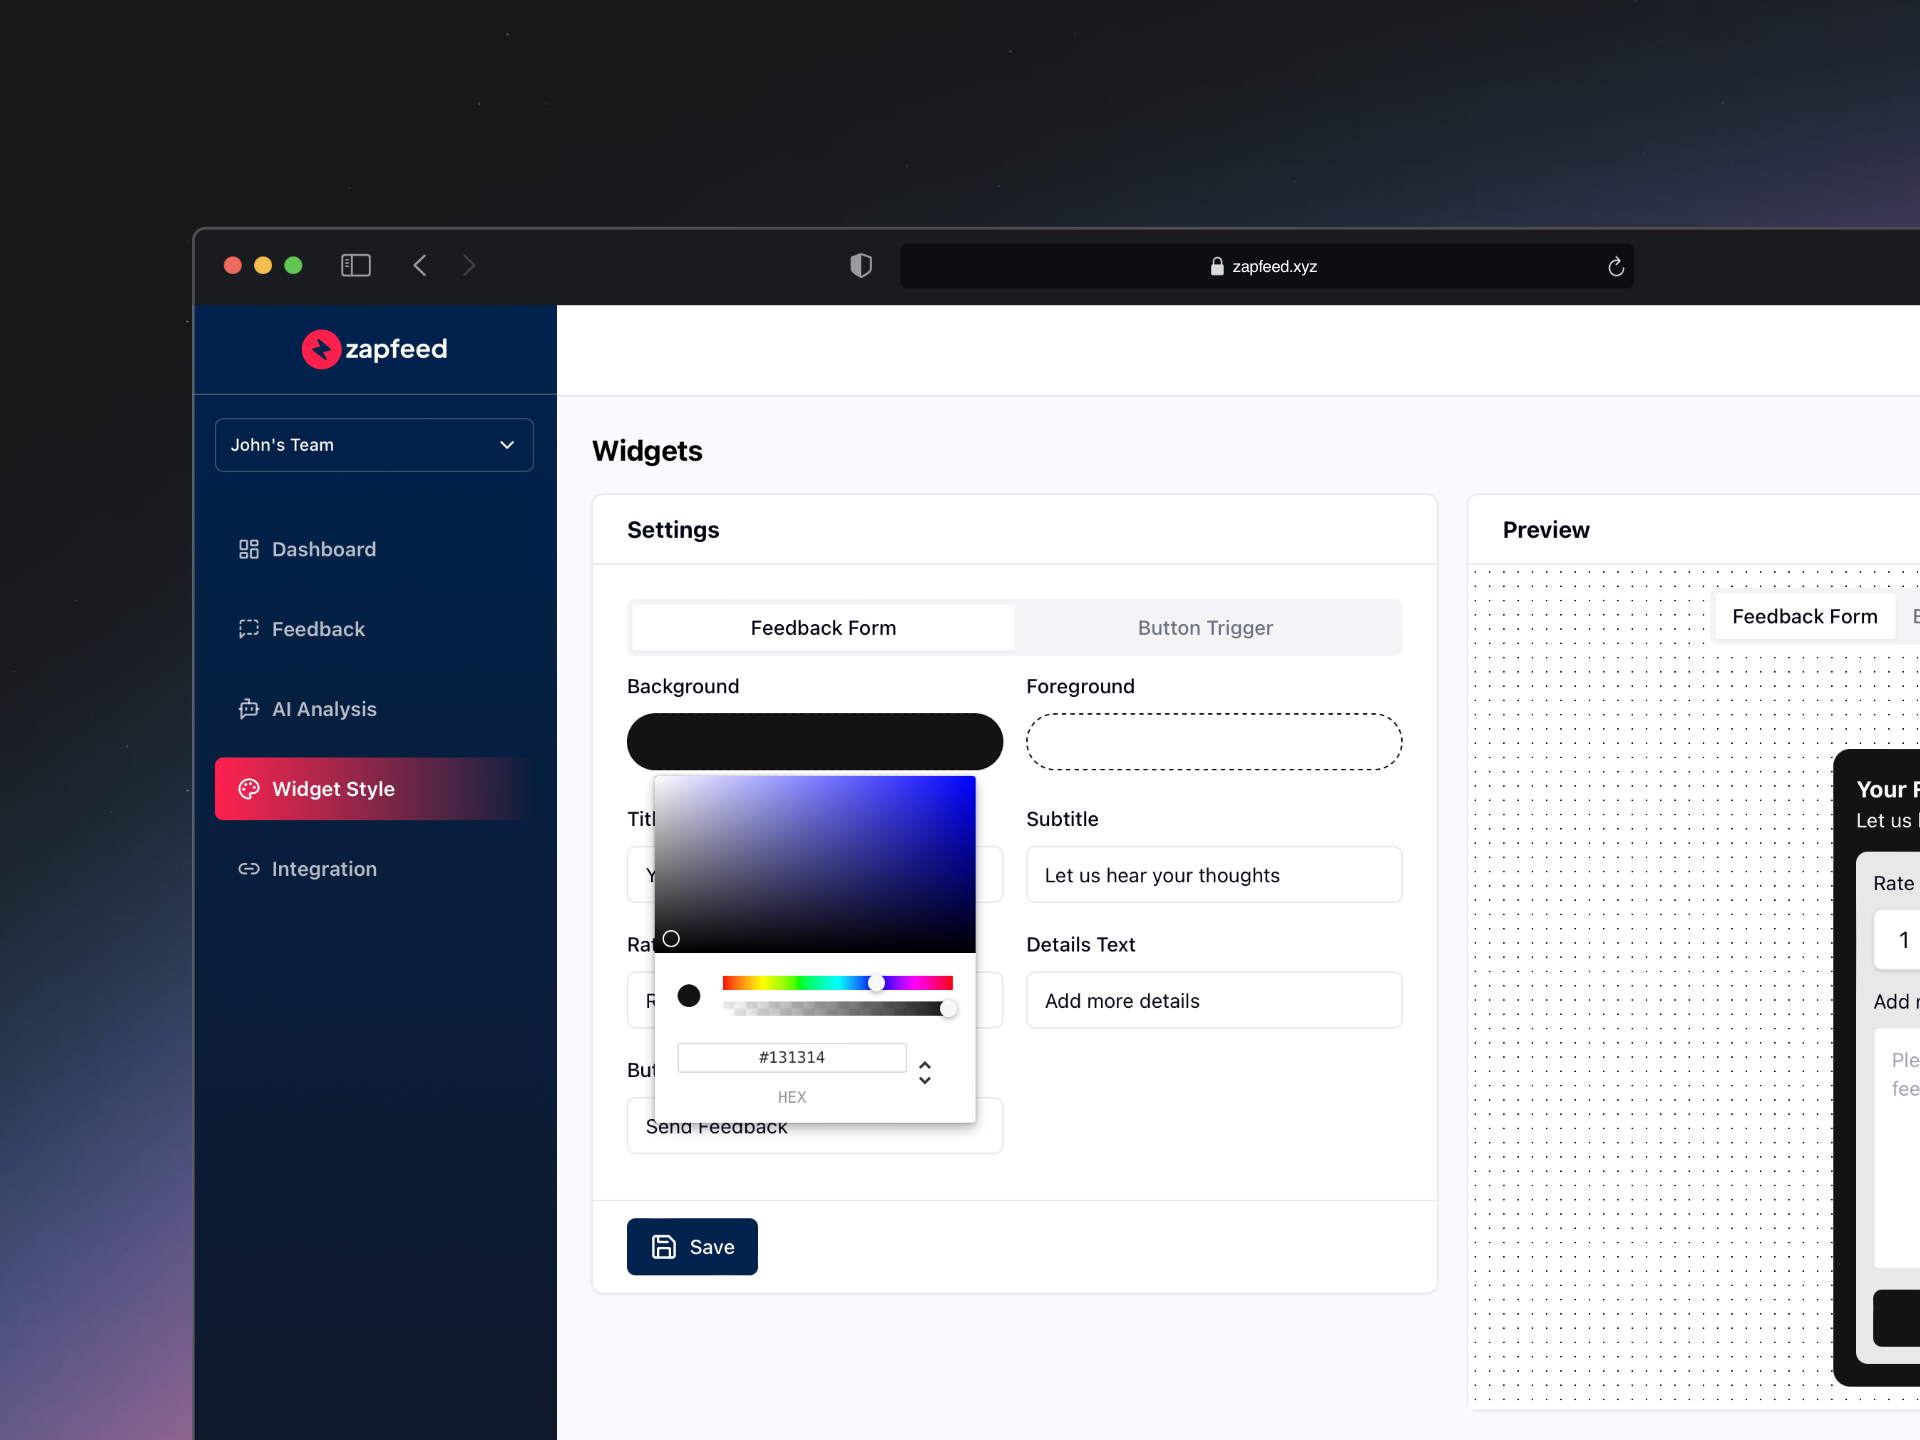Image resolution: width=1920 pixels, height=1440 pixels.
Task: Reload the page with refresh icon
Action: (1615, 266)
